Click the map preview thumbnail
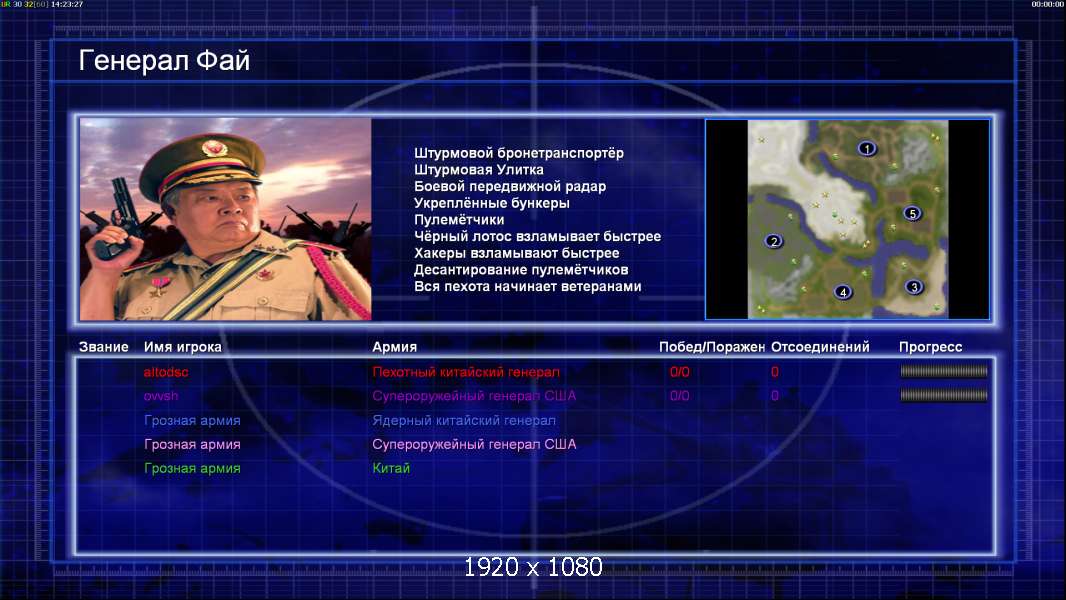This screenshot has height=600, width=1066. [848, 219]
